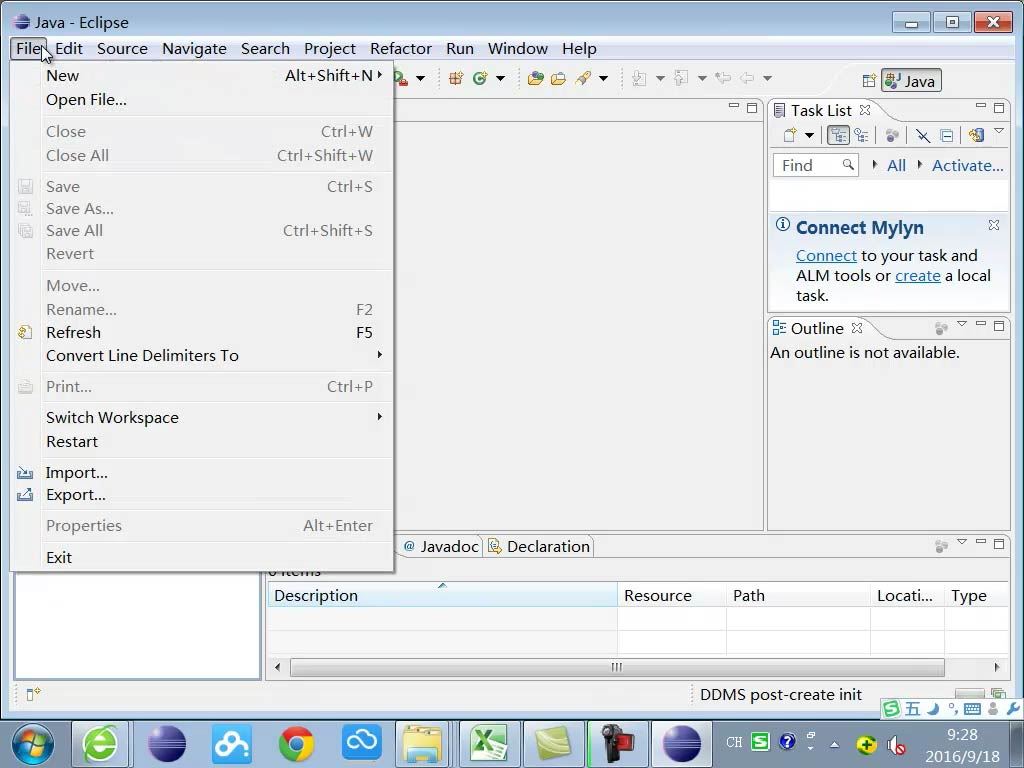The height and width of the screenshot is (768, 1024).
Task: Switch to the Javadoc tab
Action: [441, 547]
